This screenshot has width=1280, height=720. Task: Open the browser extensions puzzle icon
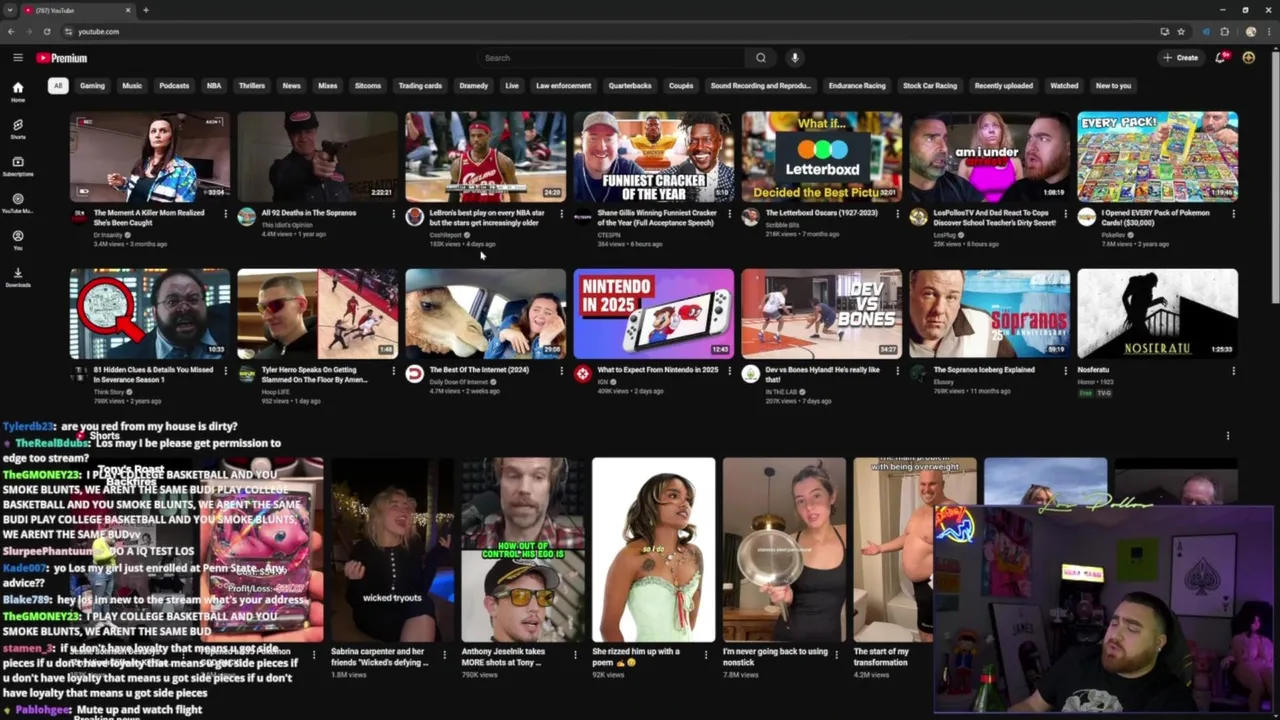(1225, 31)
